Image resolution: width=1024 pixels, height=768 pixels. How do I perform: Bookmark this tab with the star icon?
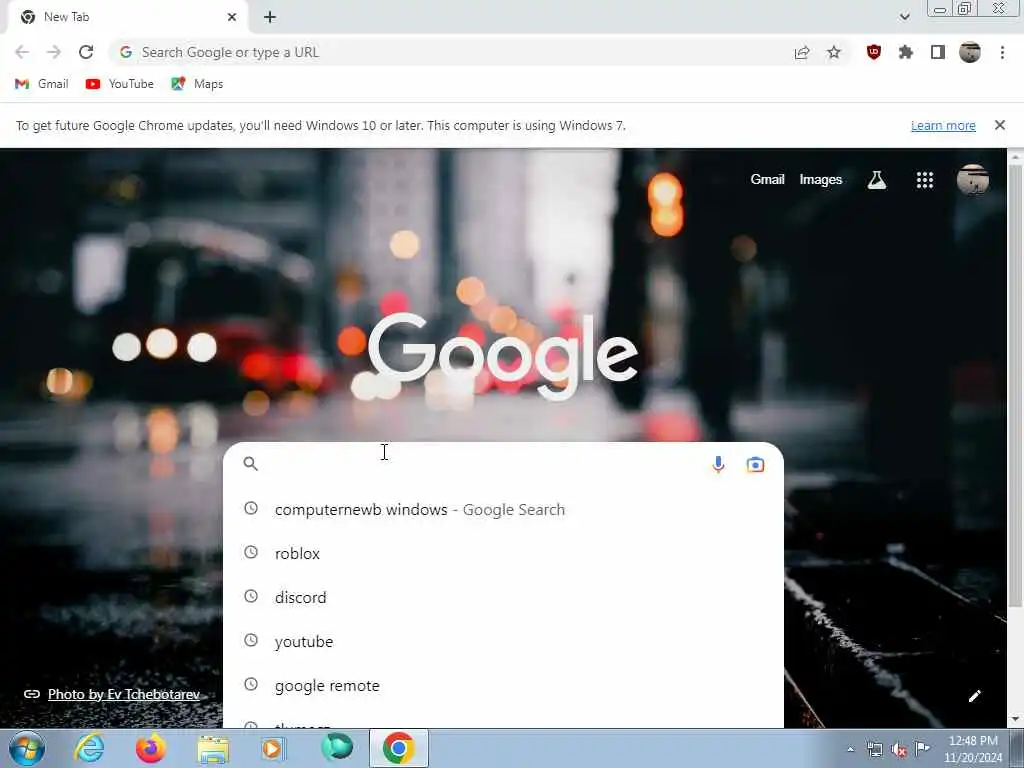(x=834, y=52)
